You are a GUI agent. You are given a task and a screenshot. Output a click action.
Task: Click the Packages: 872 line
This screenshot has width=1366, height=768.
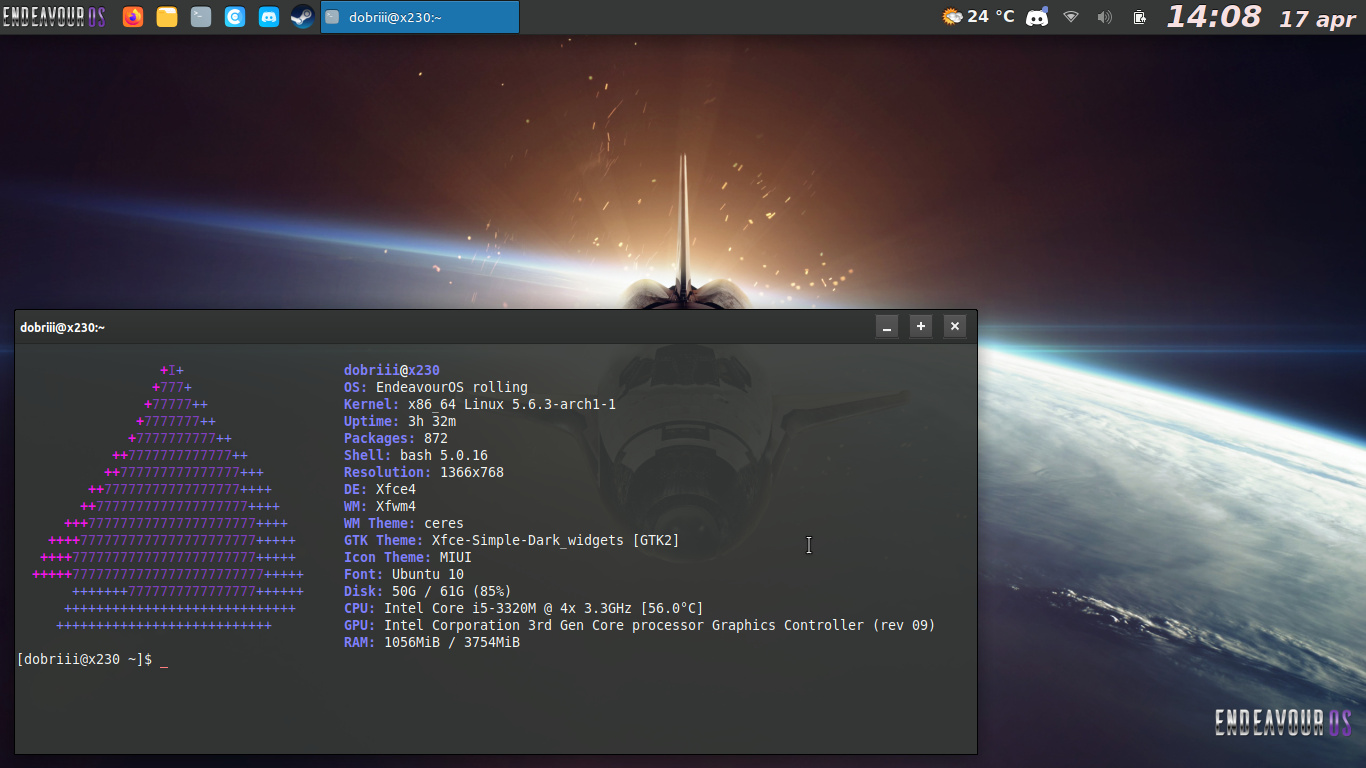396,438
